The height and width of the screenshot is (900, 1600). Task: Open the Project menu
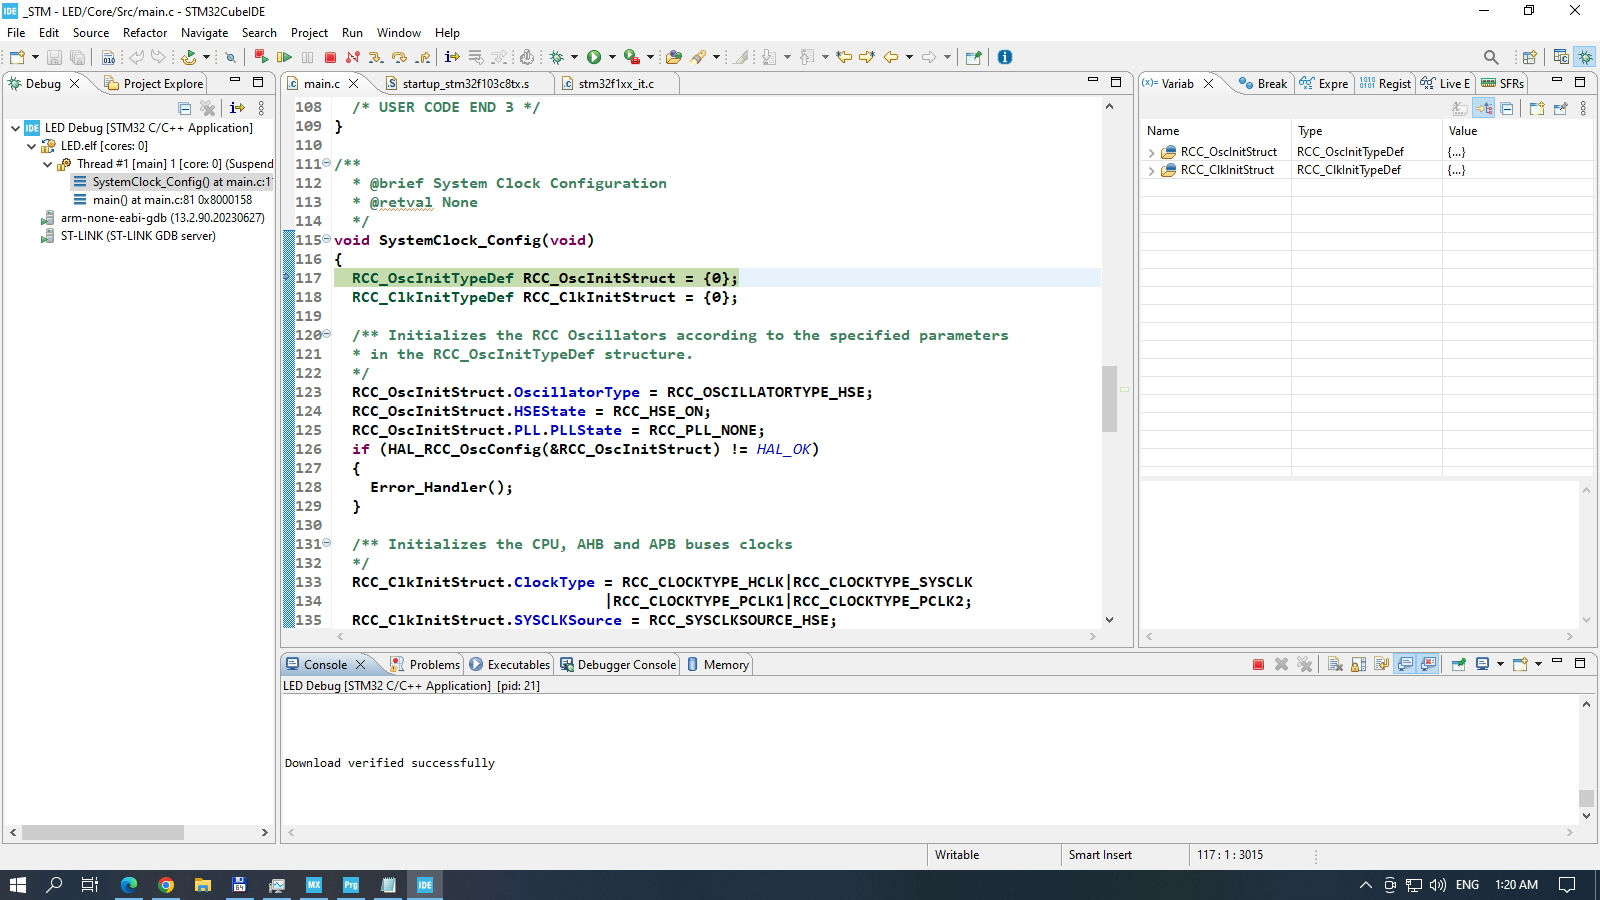tap(309, 32)
